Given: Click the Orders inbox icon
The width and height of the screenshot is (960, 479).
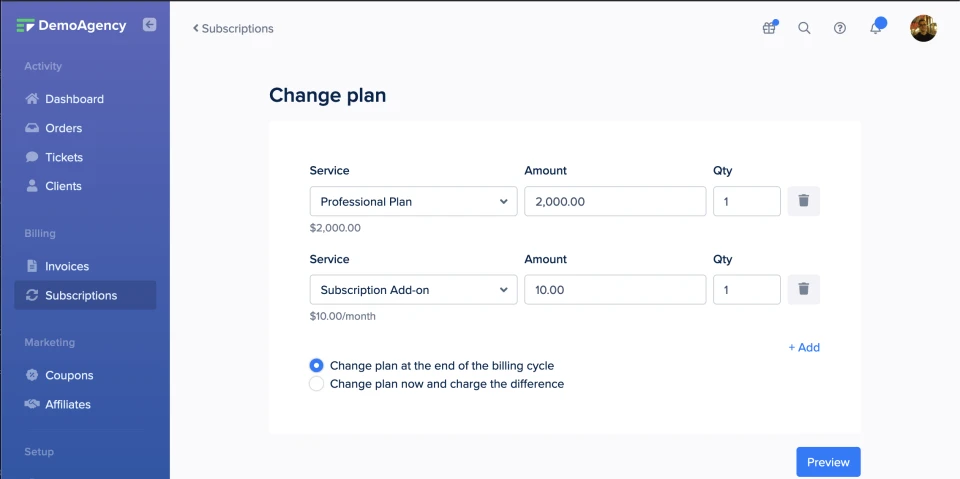Looking at the screenshot, I should (x=32, y=128).
